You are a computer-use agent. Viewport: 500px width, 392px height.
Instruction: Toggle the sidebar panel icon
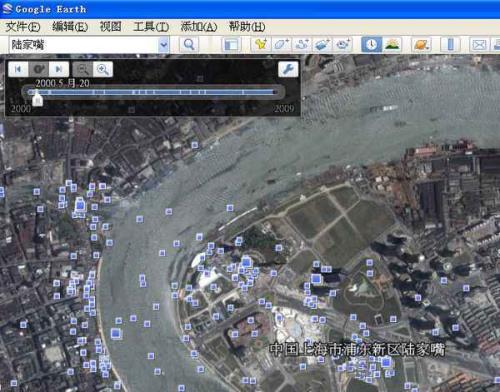click(231, 44)
